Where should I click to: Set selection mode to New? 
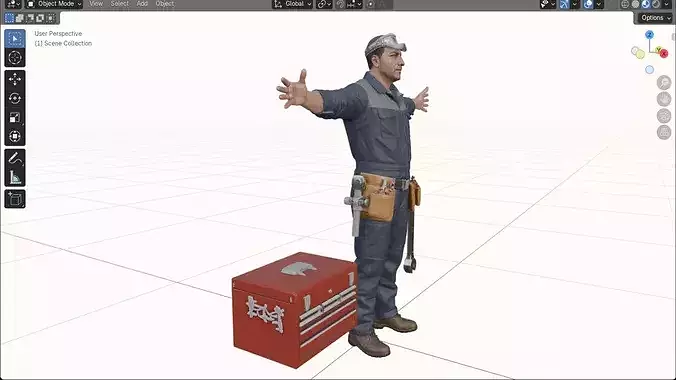pos(9,18)
